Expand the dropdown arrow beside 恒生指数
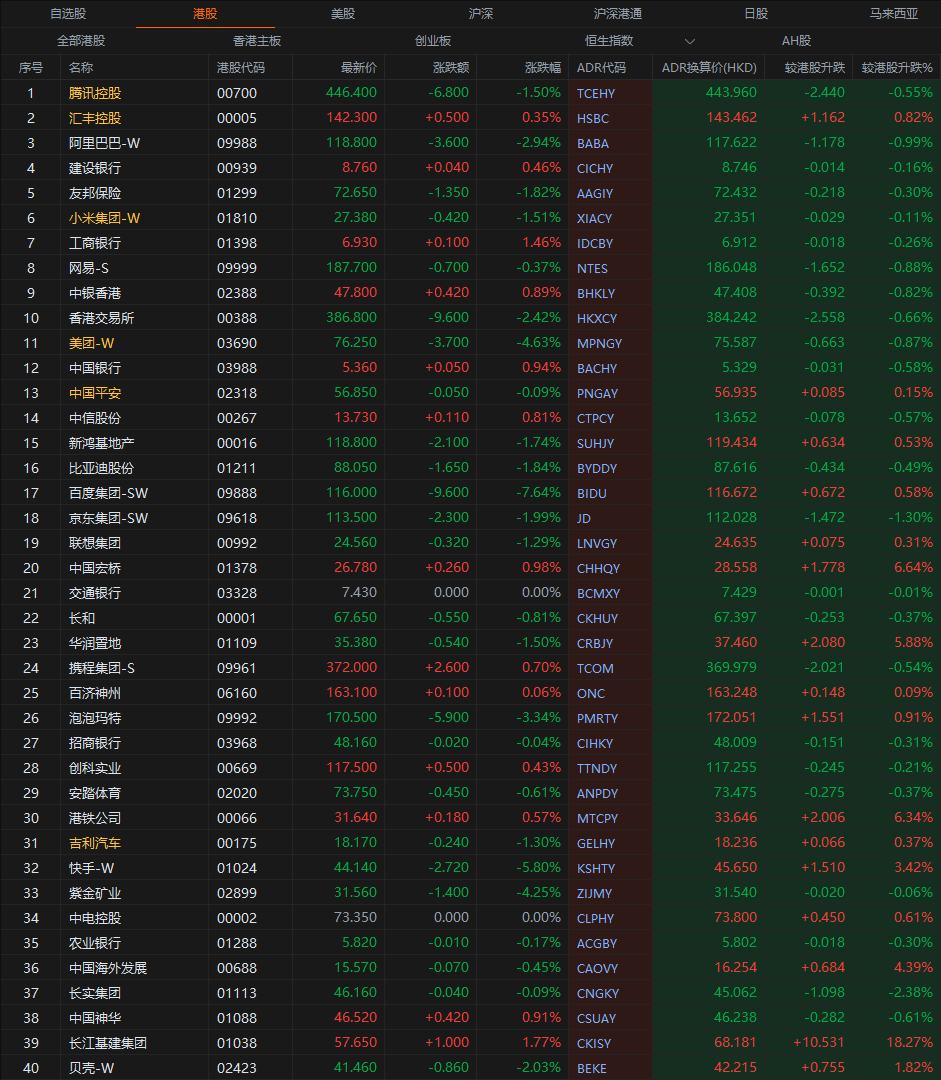The width and height of the screenshot is (941, 1080). point(690,41)
